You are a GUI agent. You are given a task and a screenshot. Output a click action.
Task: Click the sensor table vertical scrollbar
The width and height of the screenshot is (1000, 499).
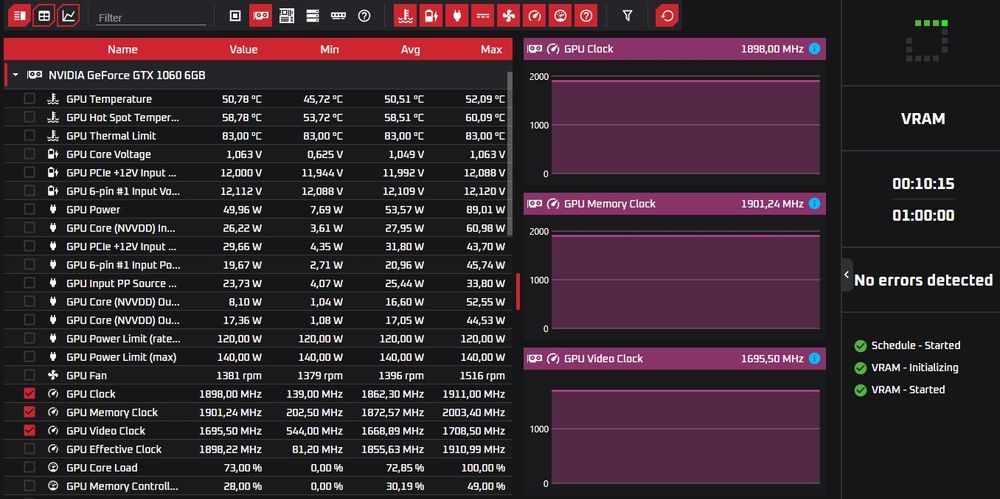[510, 154]
